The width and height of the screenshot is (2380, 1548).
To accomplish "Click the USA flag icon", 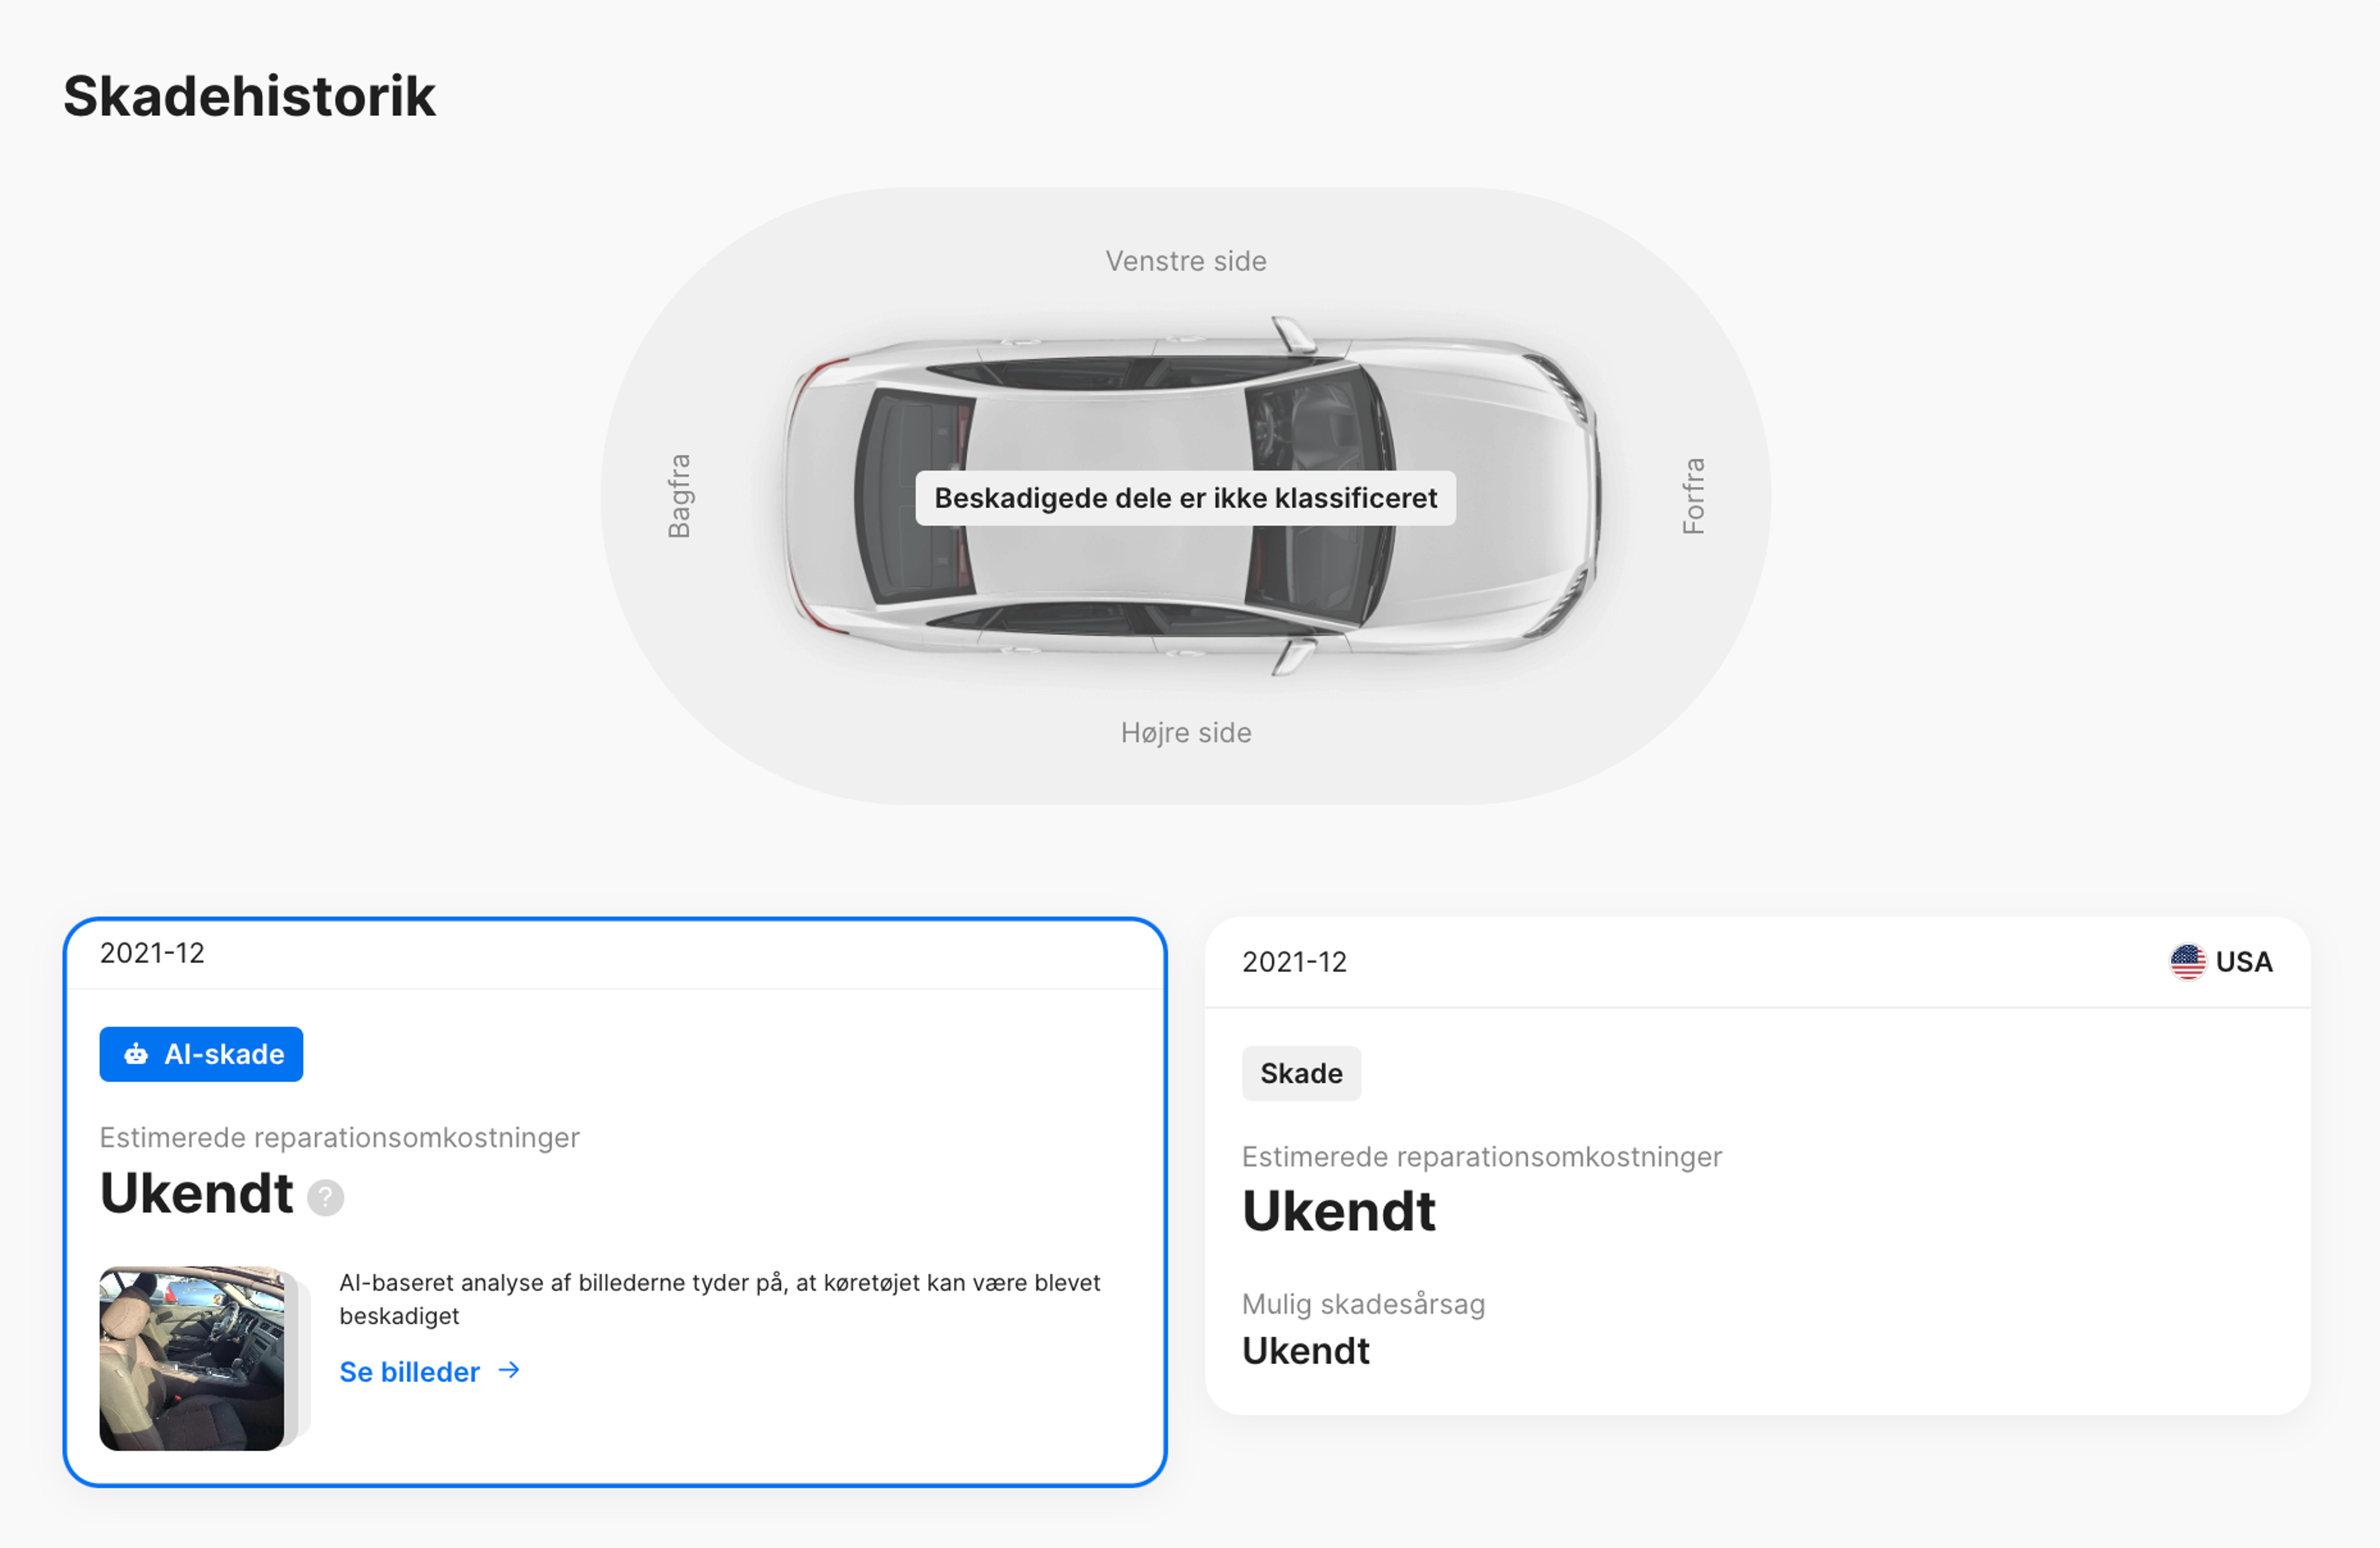I will [2187, 962].
